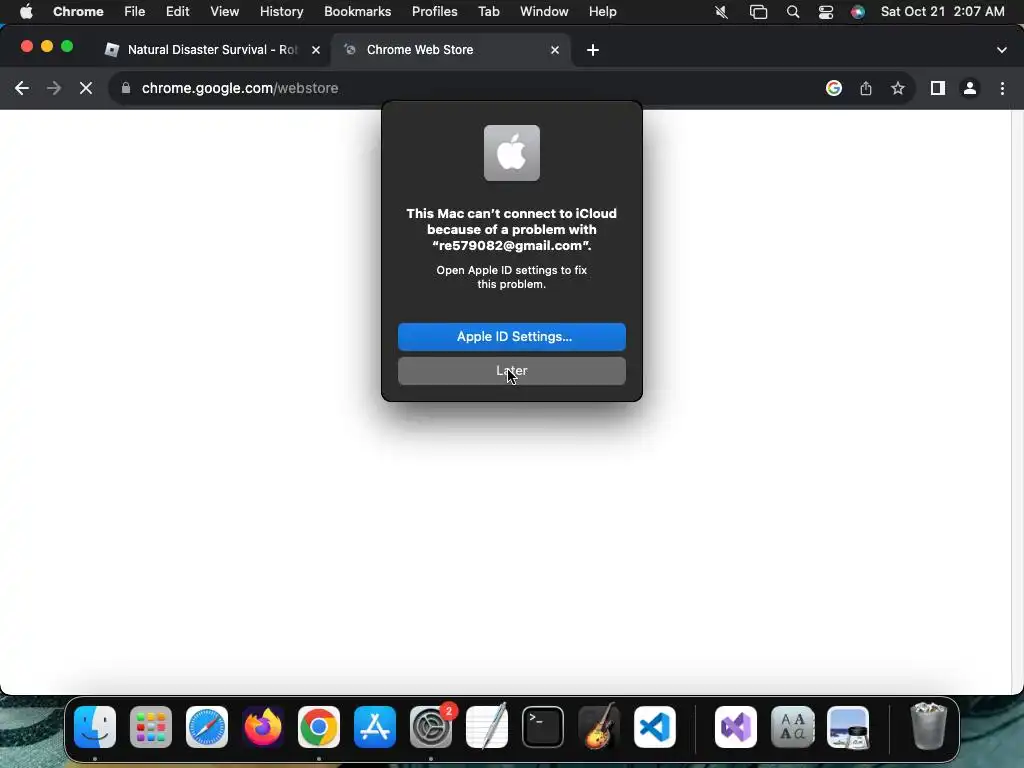1024x768 pixels.
Task: Open Preview from the Dock
Action: [848, 727]
